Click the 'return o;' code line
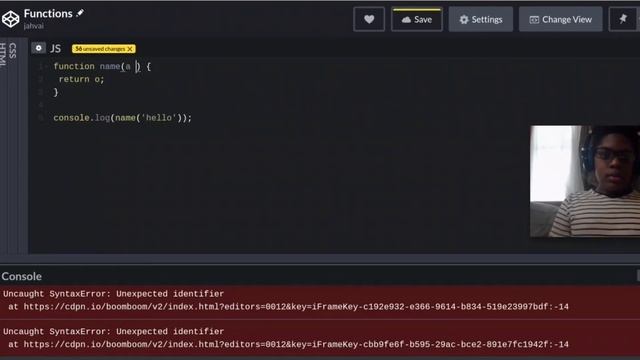 pos(82,79)
